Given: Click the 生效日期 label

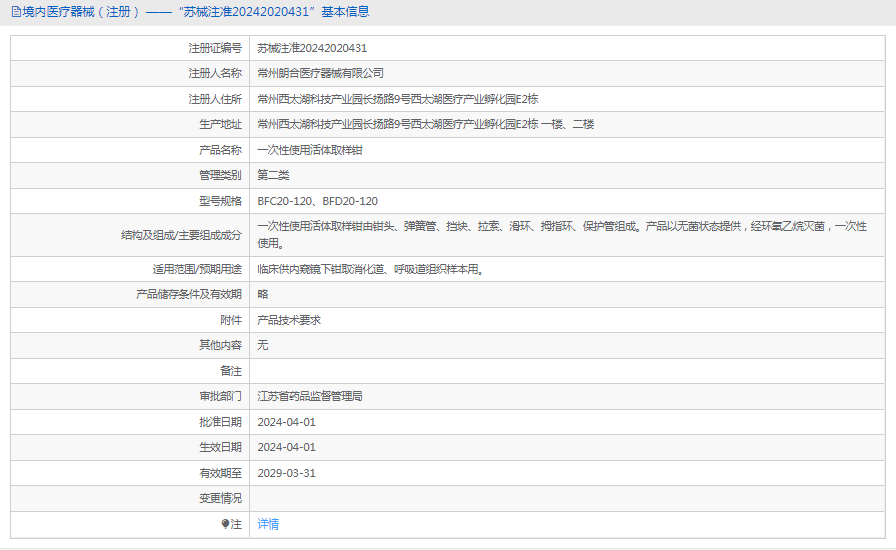Looking at the screenshot, I should [x=220, y=447].
